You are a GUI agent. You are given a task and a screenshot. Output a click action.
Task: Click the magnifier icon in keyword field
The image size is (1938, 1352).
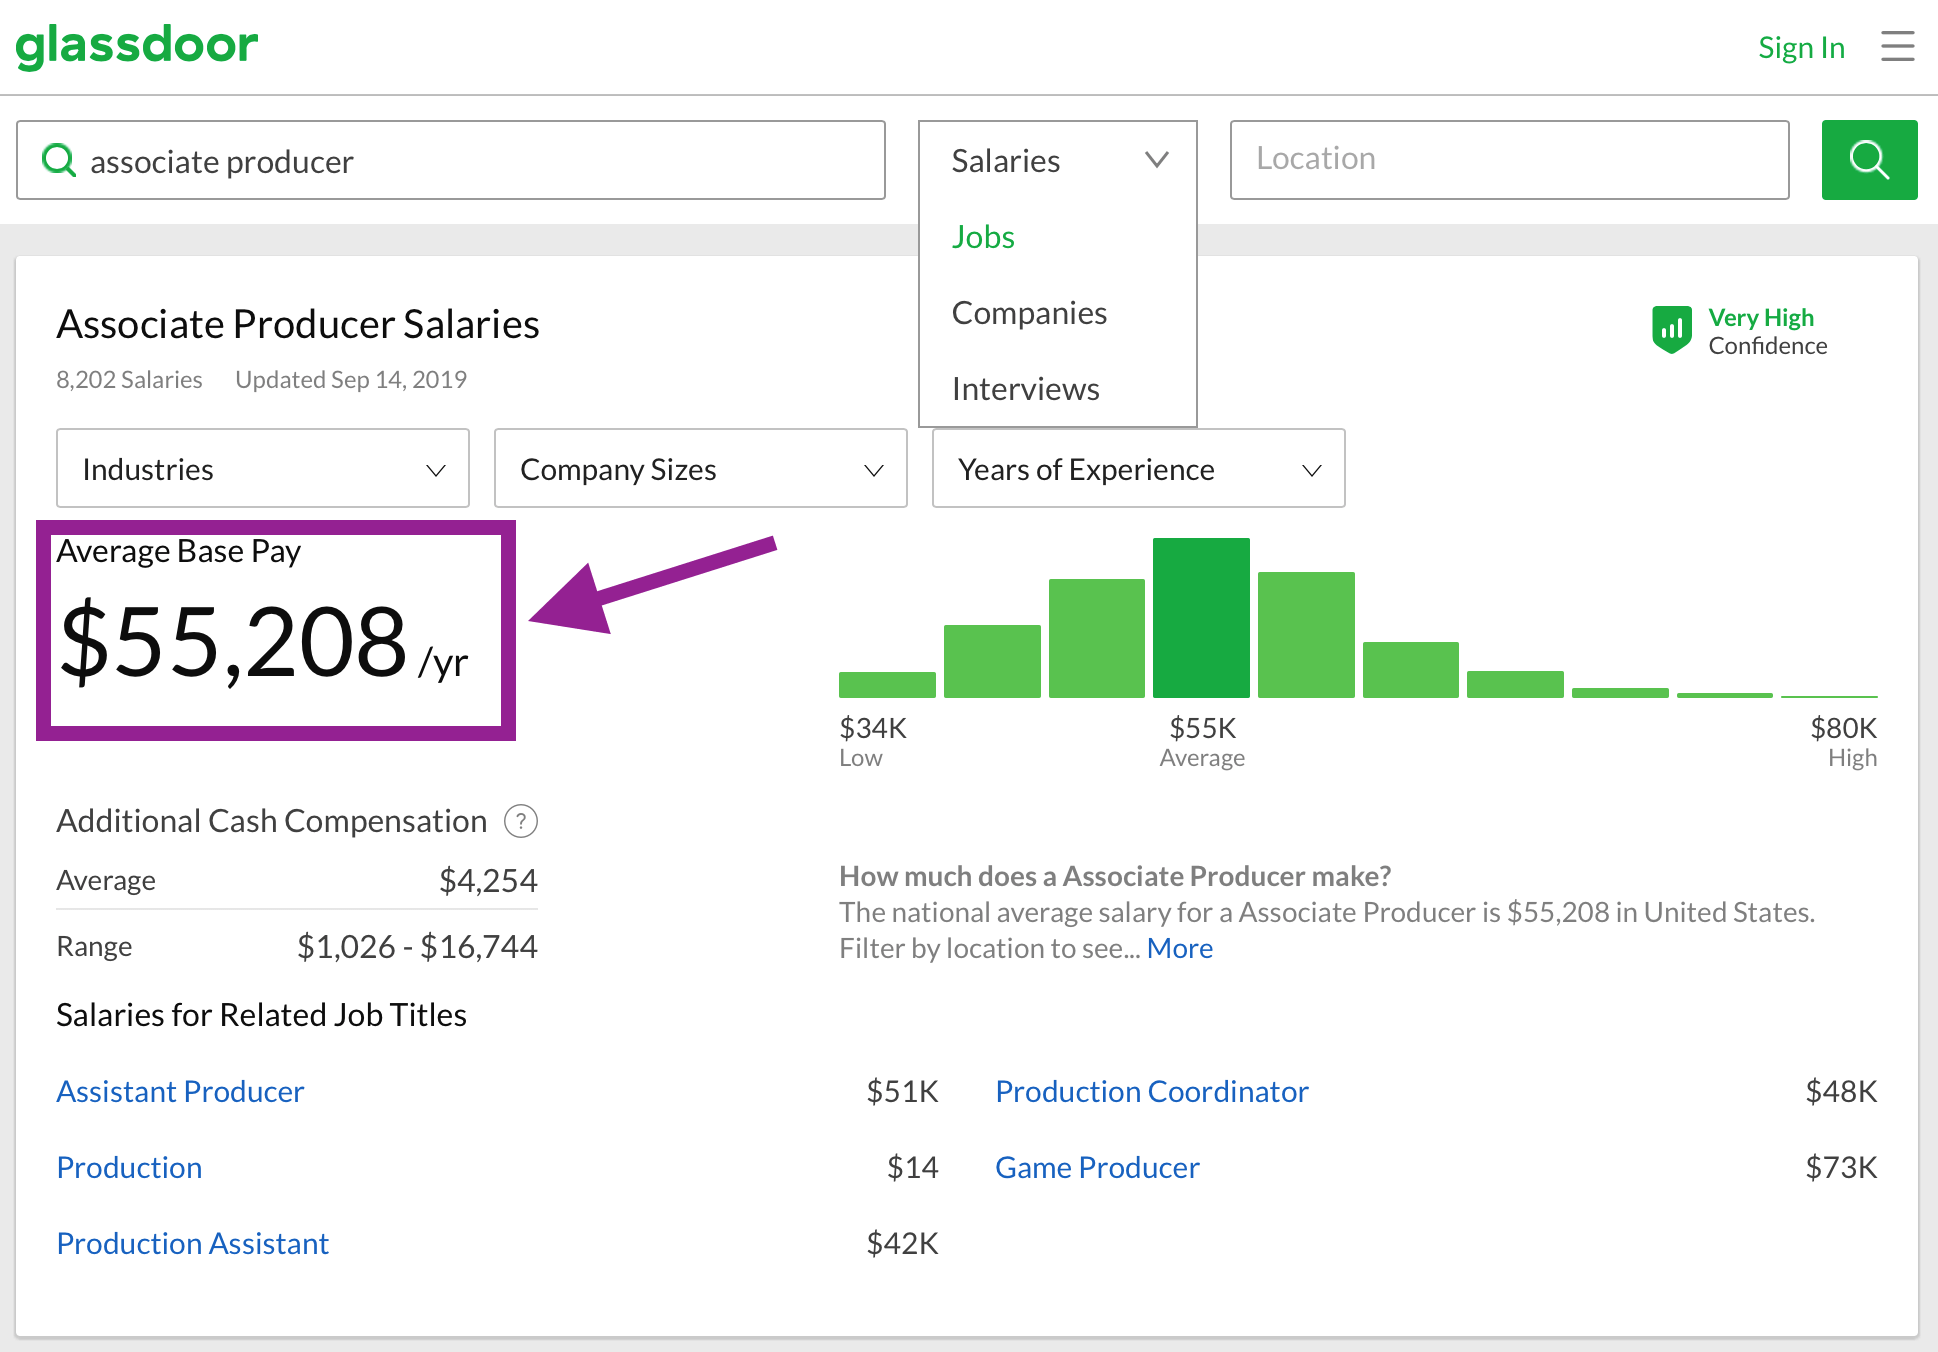pyautogui.click(x=59, y=160)
